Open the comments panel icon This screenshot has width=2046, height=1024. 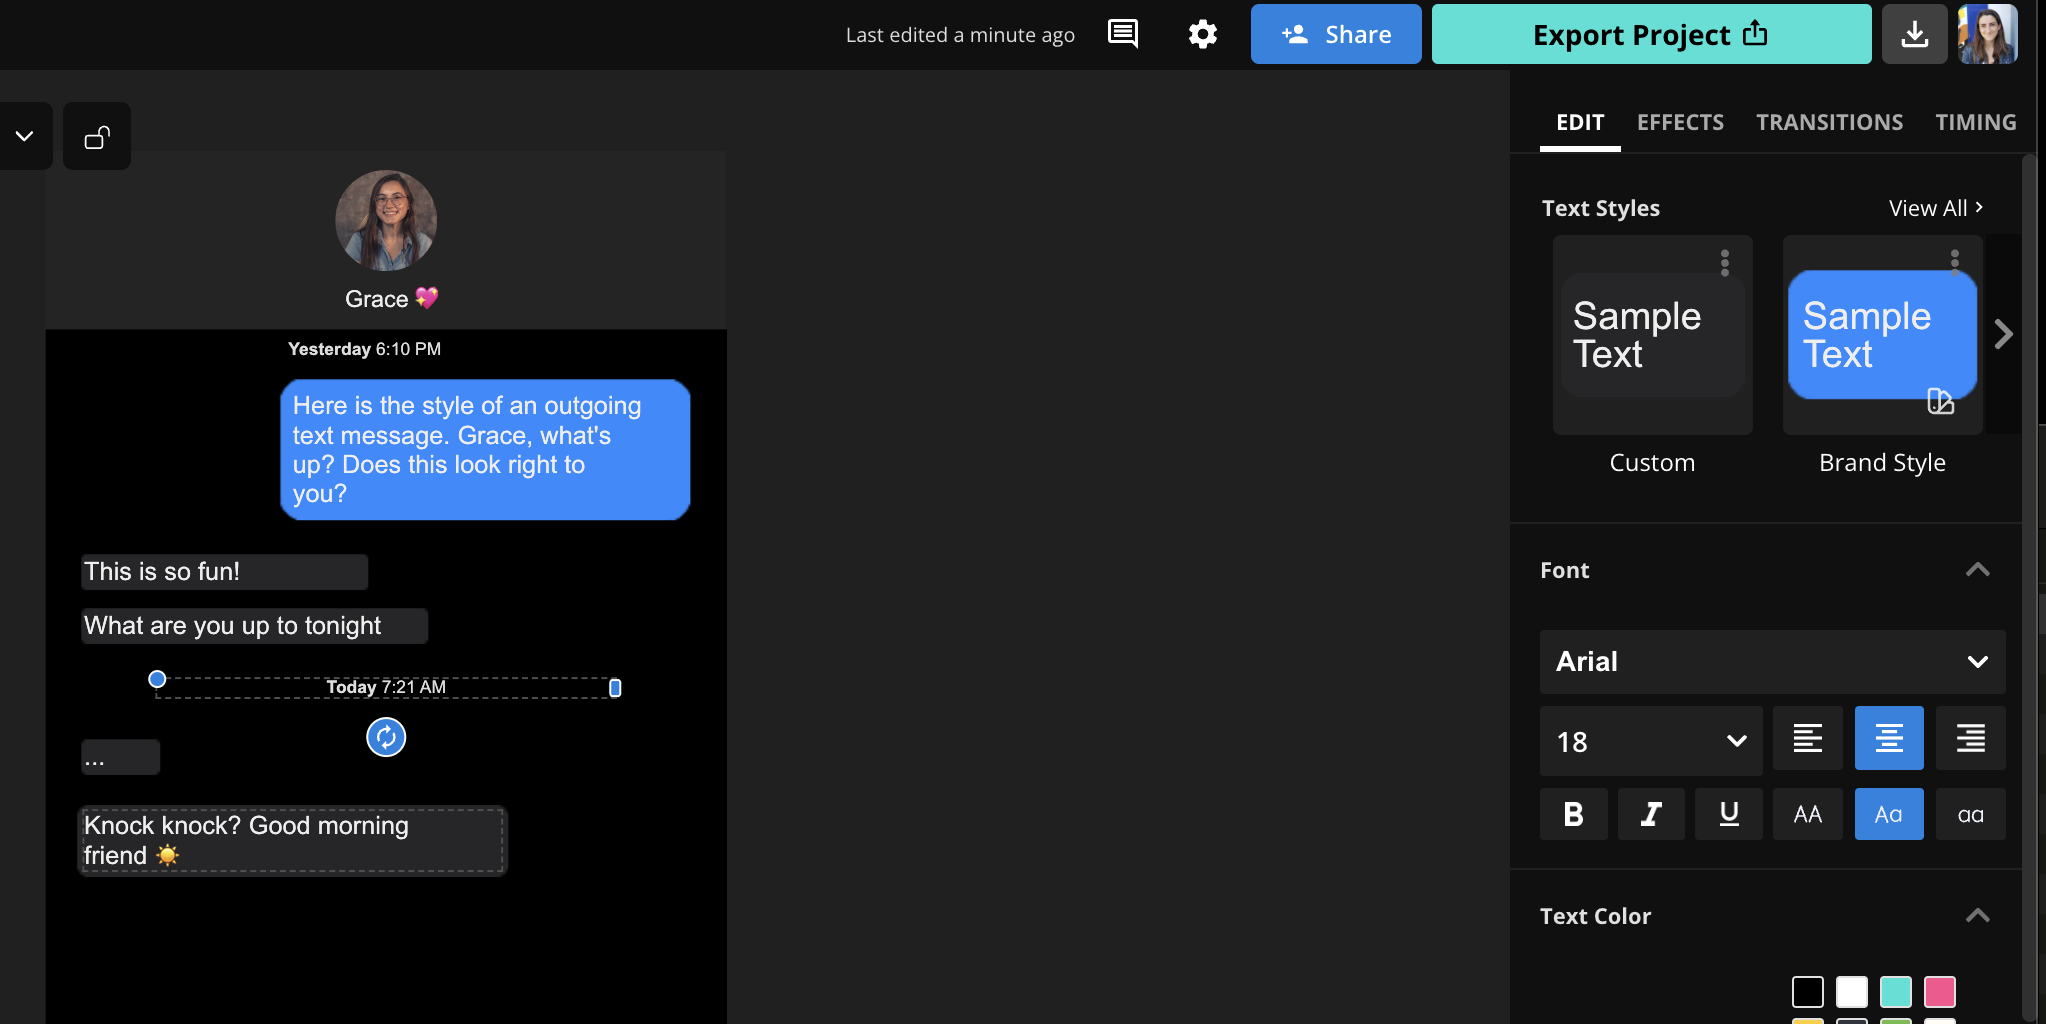coord(1123,34)
